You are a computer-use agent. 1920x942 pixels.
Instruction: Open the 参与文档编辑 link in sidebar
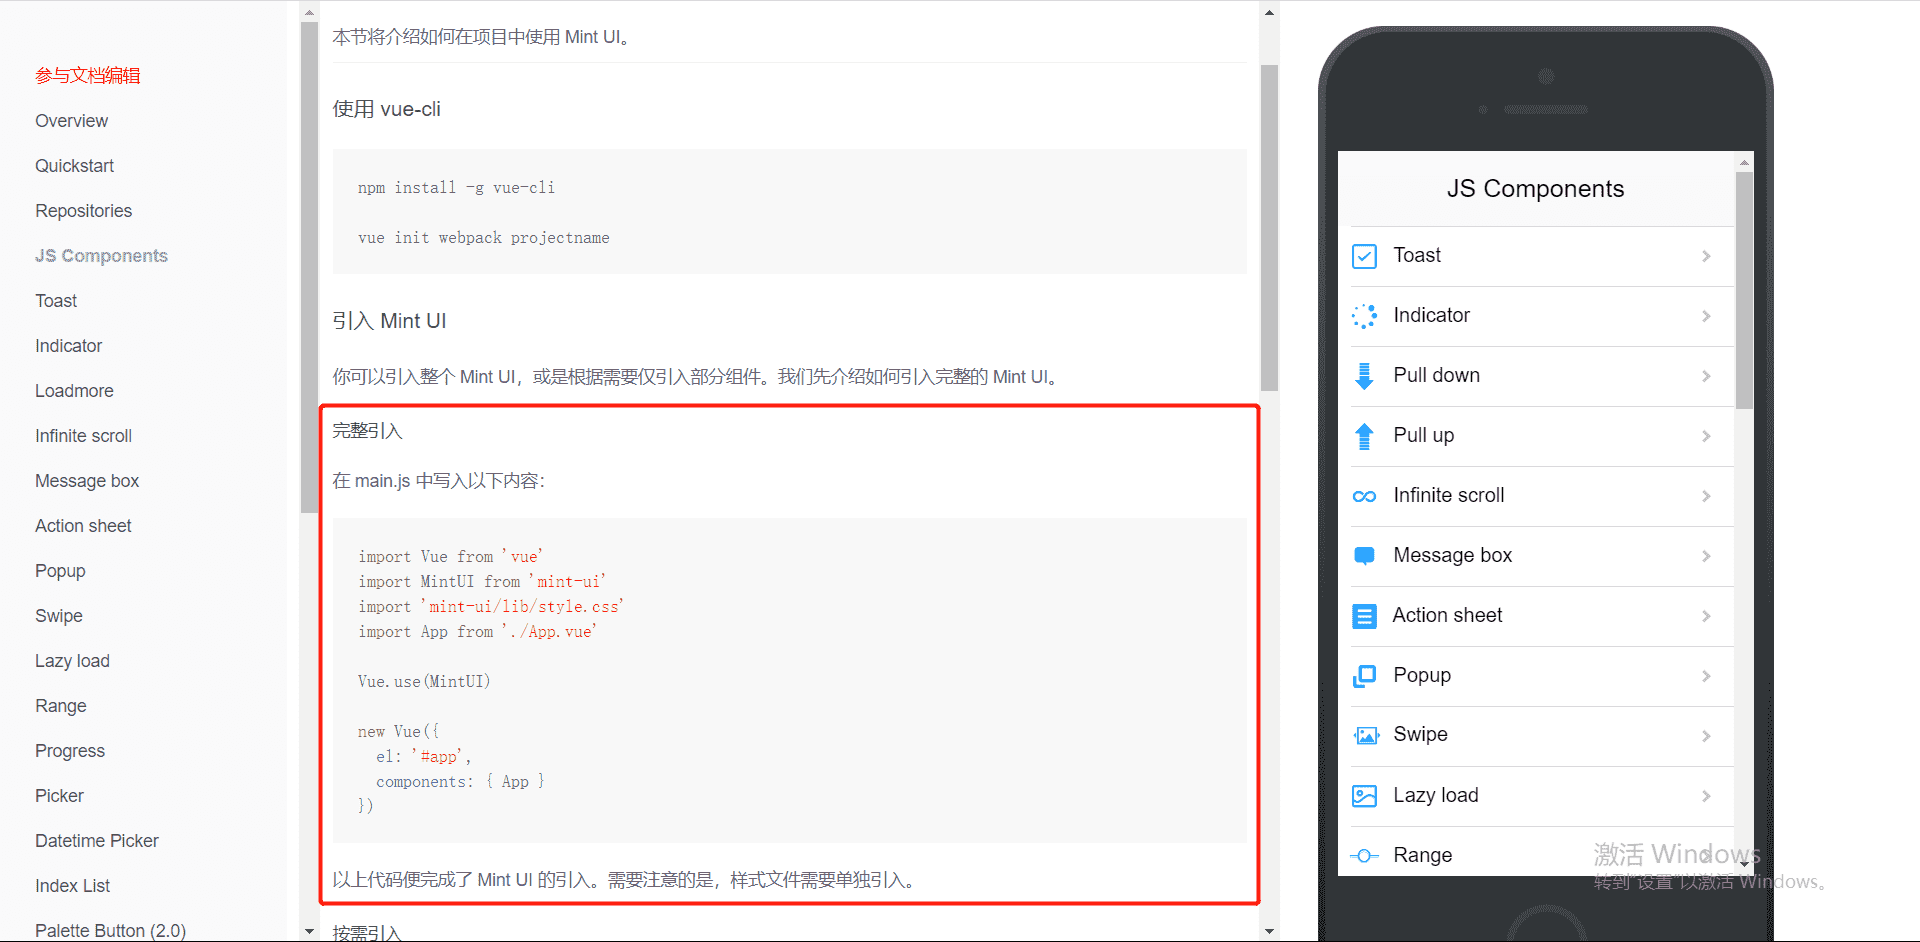click(88, 76)
